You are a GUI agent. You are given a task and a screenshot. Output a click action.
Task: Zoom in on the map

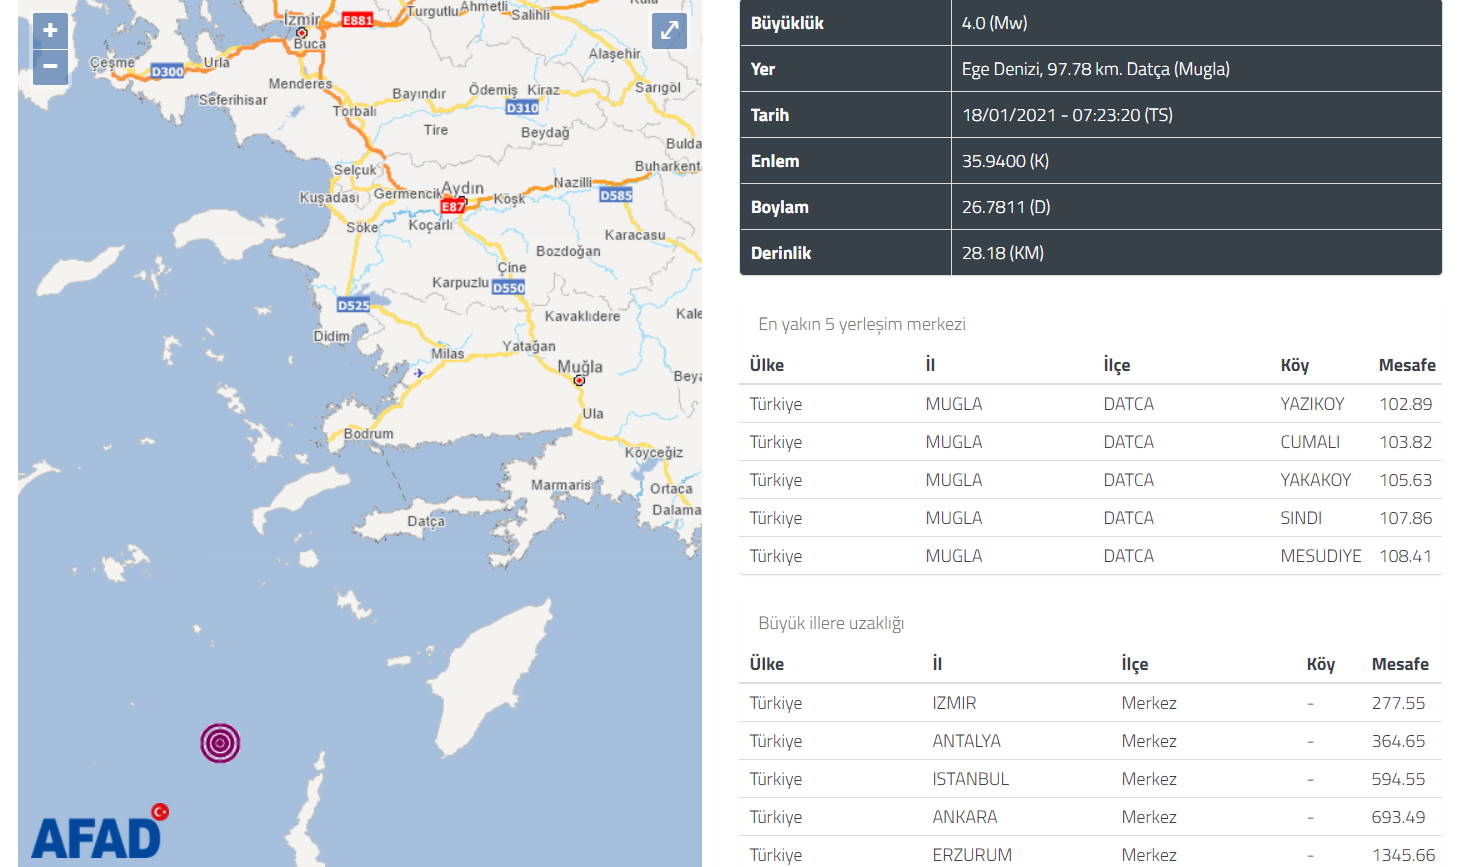pyautogui.click(x=50, y=31)
